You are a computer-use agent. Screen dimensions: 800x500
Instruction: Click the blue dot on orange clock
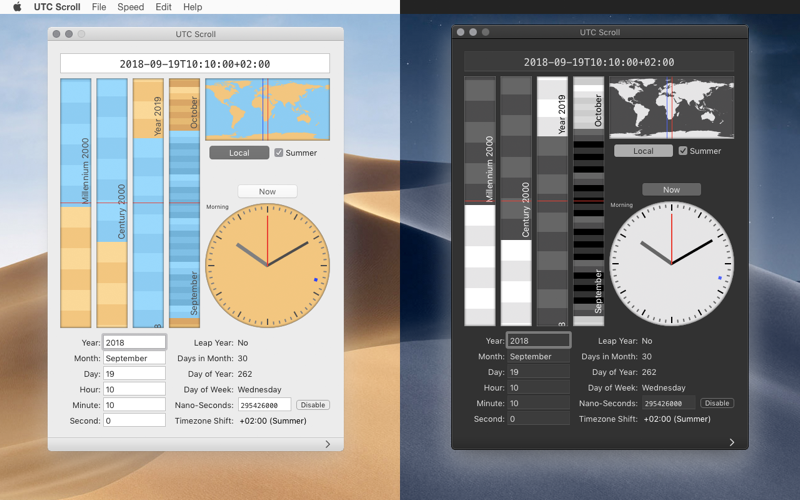click(315, 280)
